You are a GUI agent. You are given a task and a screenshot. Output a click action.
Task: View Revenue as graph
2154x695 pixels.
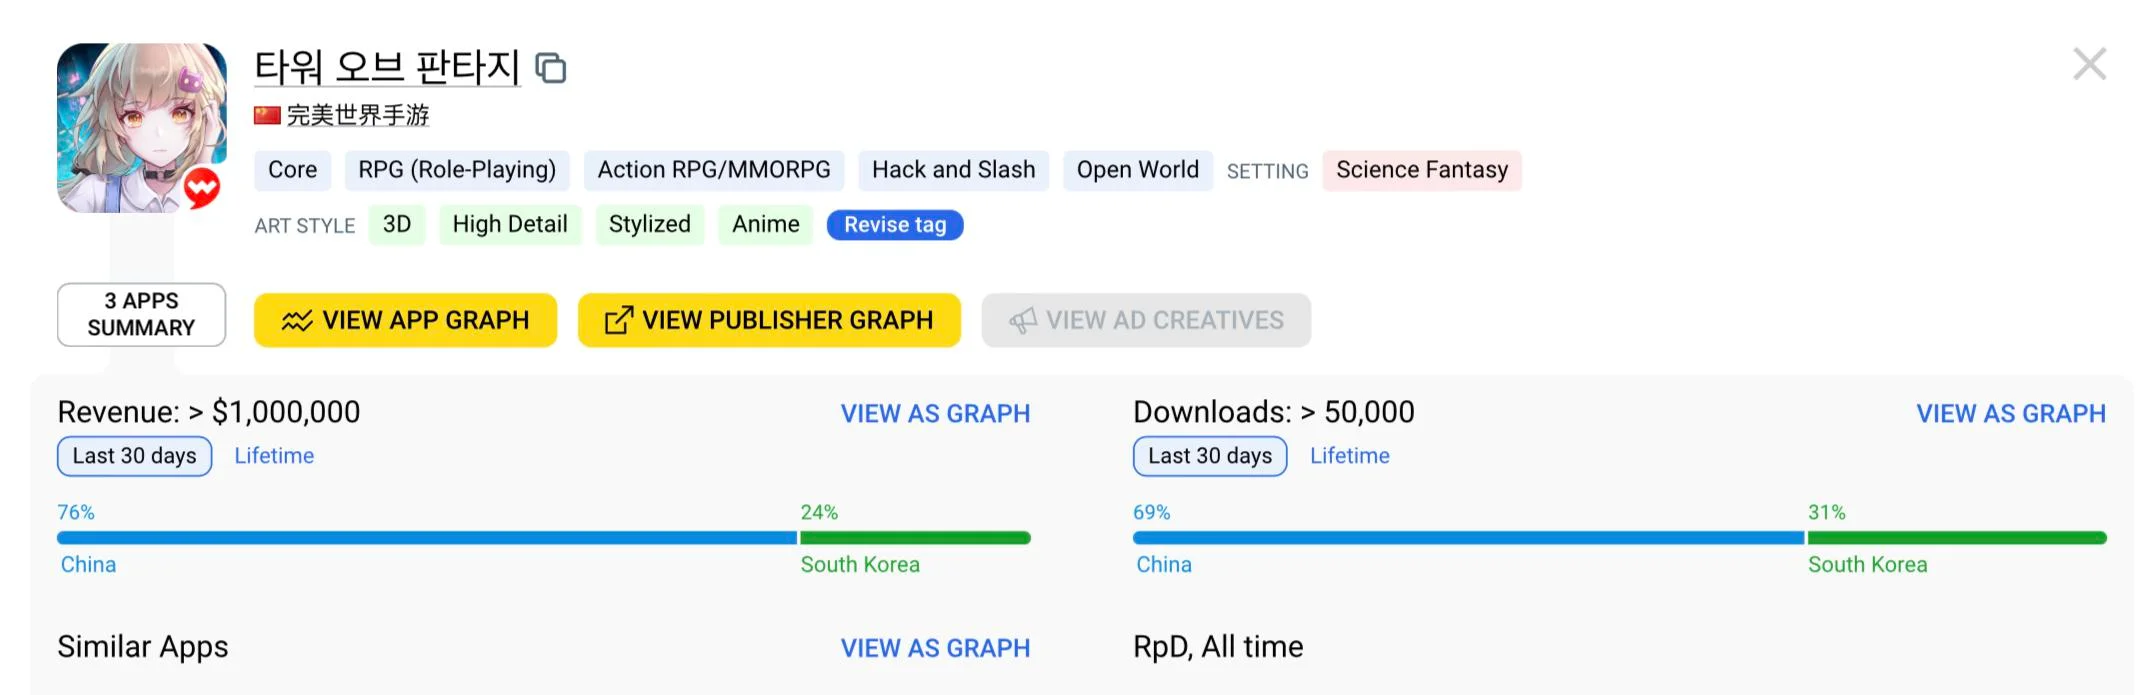[935, 414]
